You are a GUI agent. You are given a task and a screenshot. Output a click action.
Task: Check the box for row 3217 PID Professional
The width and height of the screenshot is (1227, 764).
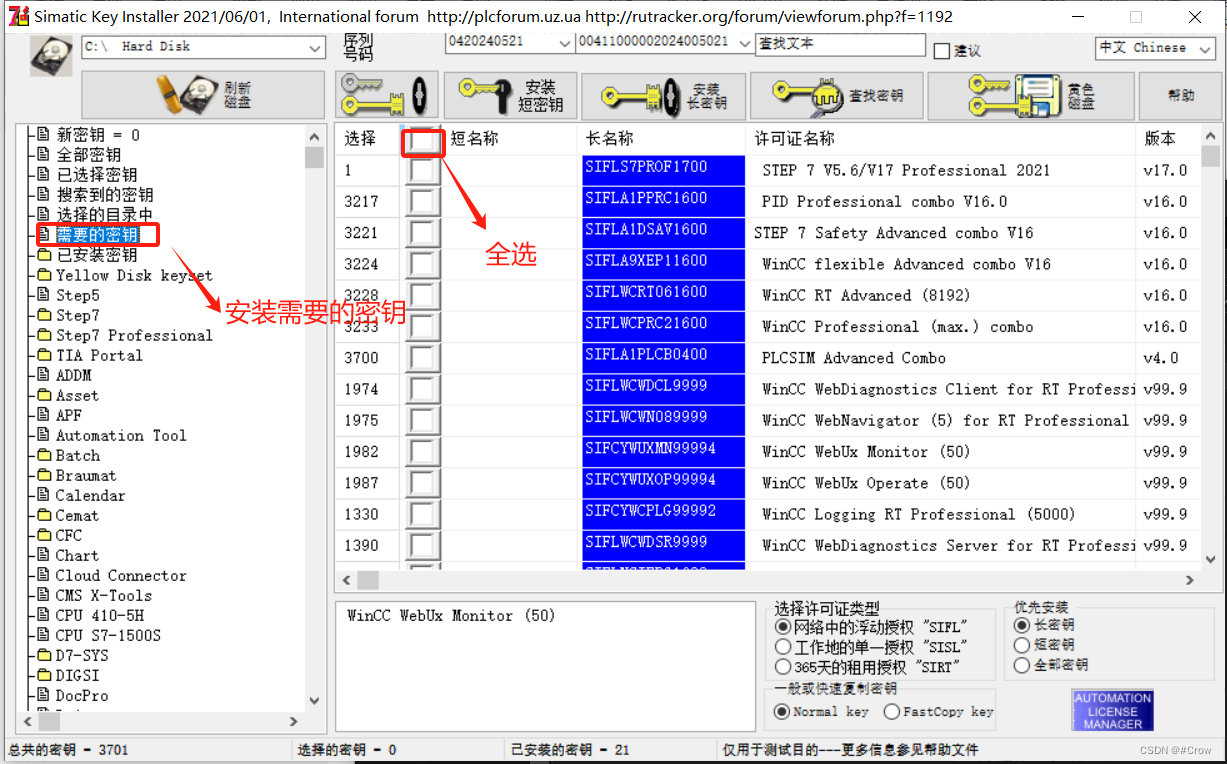424,202
